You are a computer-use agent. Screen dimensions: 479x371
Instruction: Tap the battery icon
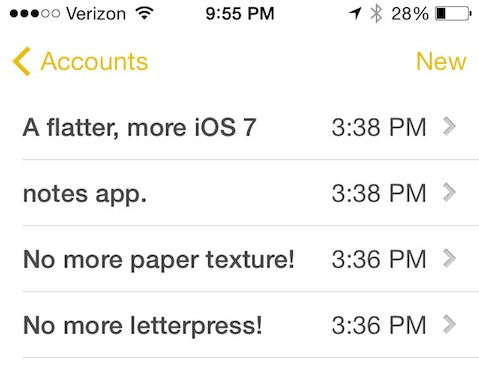[x=453, y=14]
